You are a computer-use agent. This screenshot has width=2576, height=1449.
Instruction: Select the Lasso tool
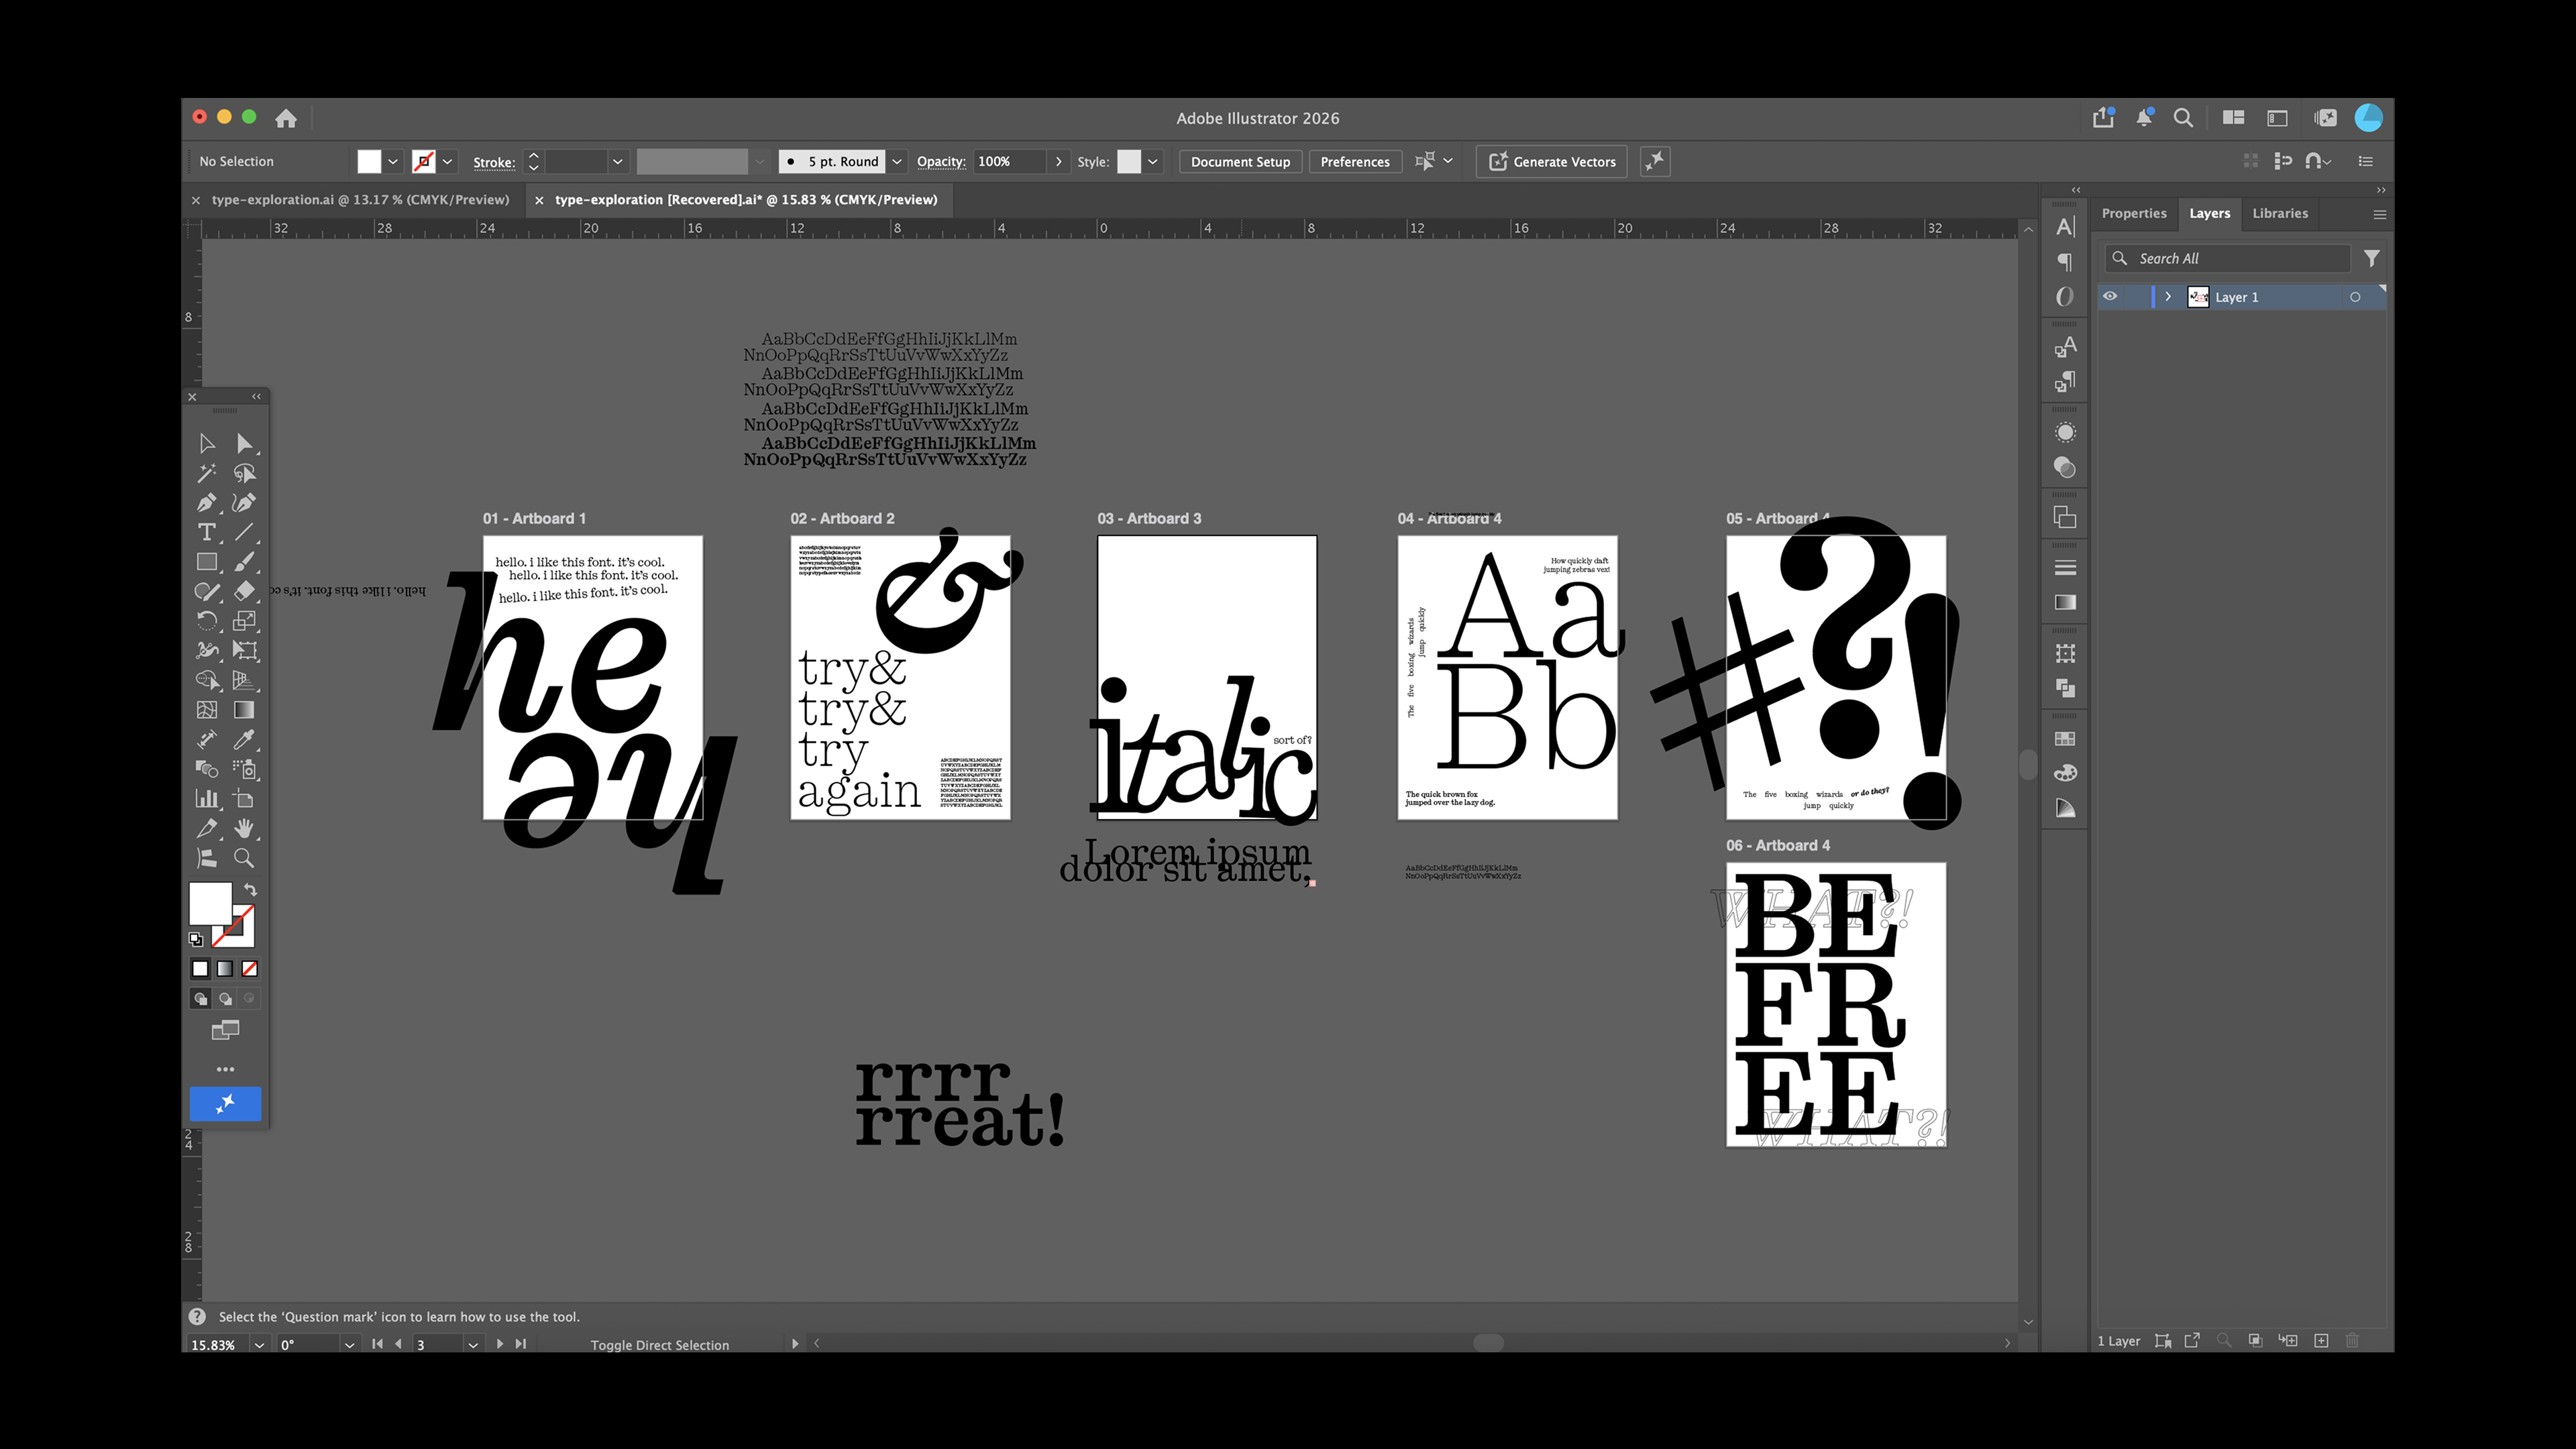[244, 473]
